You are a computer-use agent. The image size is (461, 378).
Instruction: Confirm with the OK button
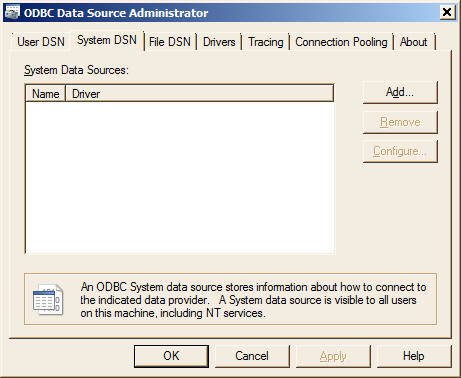(x=171, y=356)
